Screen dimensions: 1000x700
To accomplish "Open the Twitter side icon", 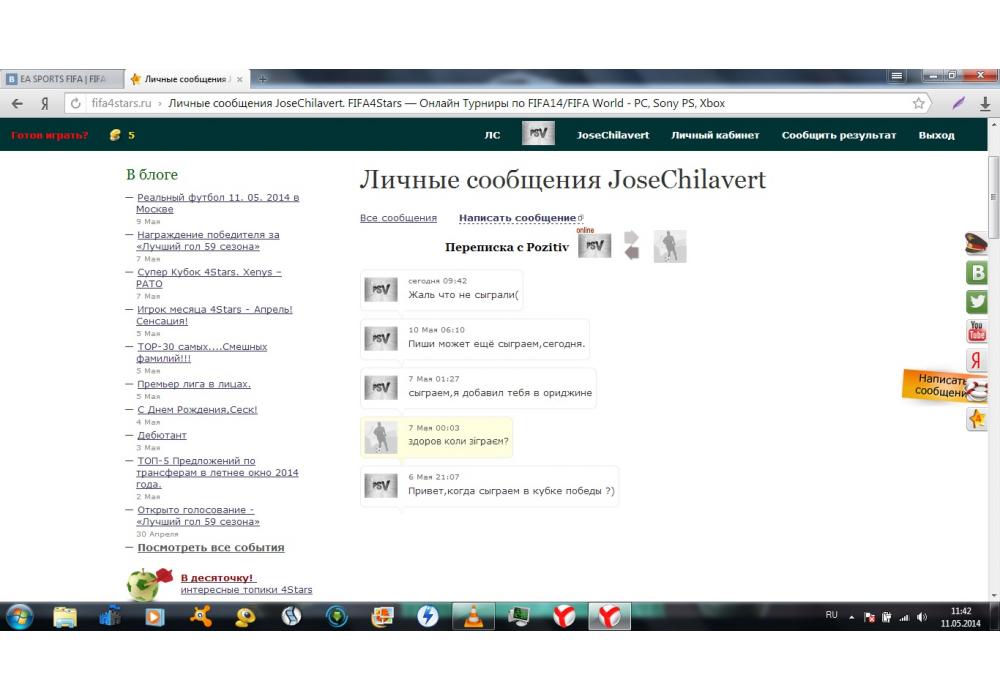I will point(976,301).
